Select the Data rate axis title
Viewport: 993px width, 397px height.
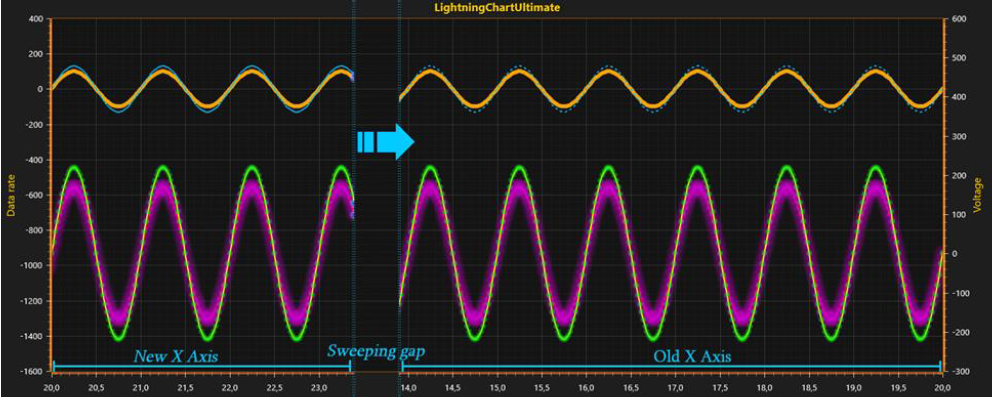[x=11, y=196]
